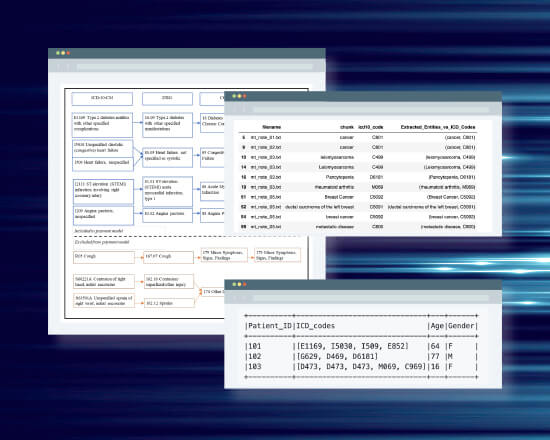Close the flowchart window using its red dot
The height and width of the screenshot is (440, 550).
(x=68, y=53)
